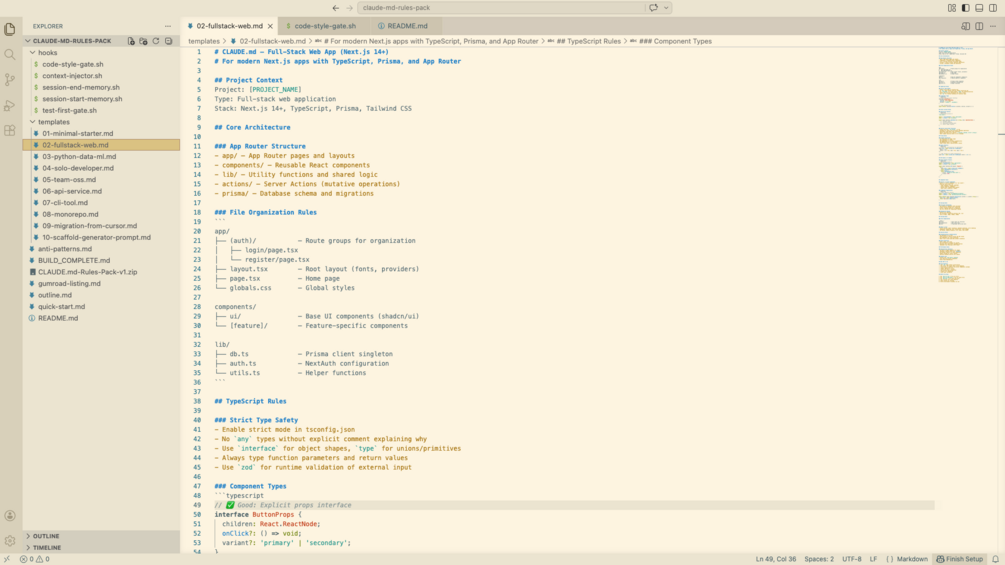Open test-first-gate.sh file
This screenshot has width=1005, height=565.
click(x=69, y=110)
